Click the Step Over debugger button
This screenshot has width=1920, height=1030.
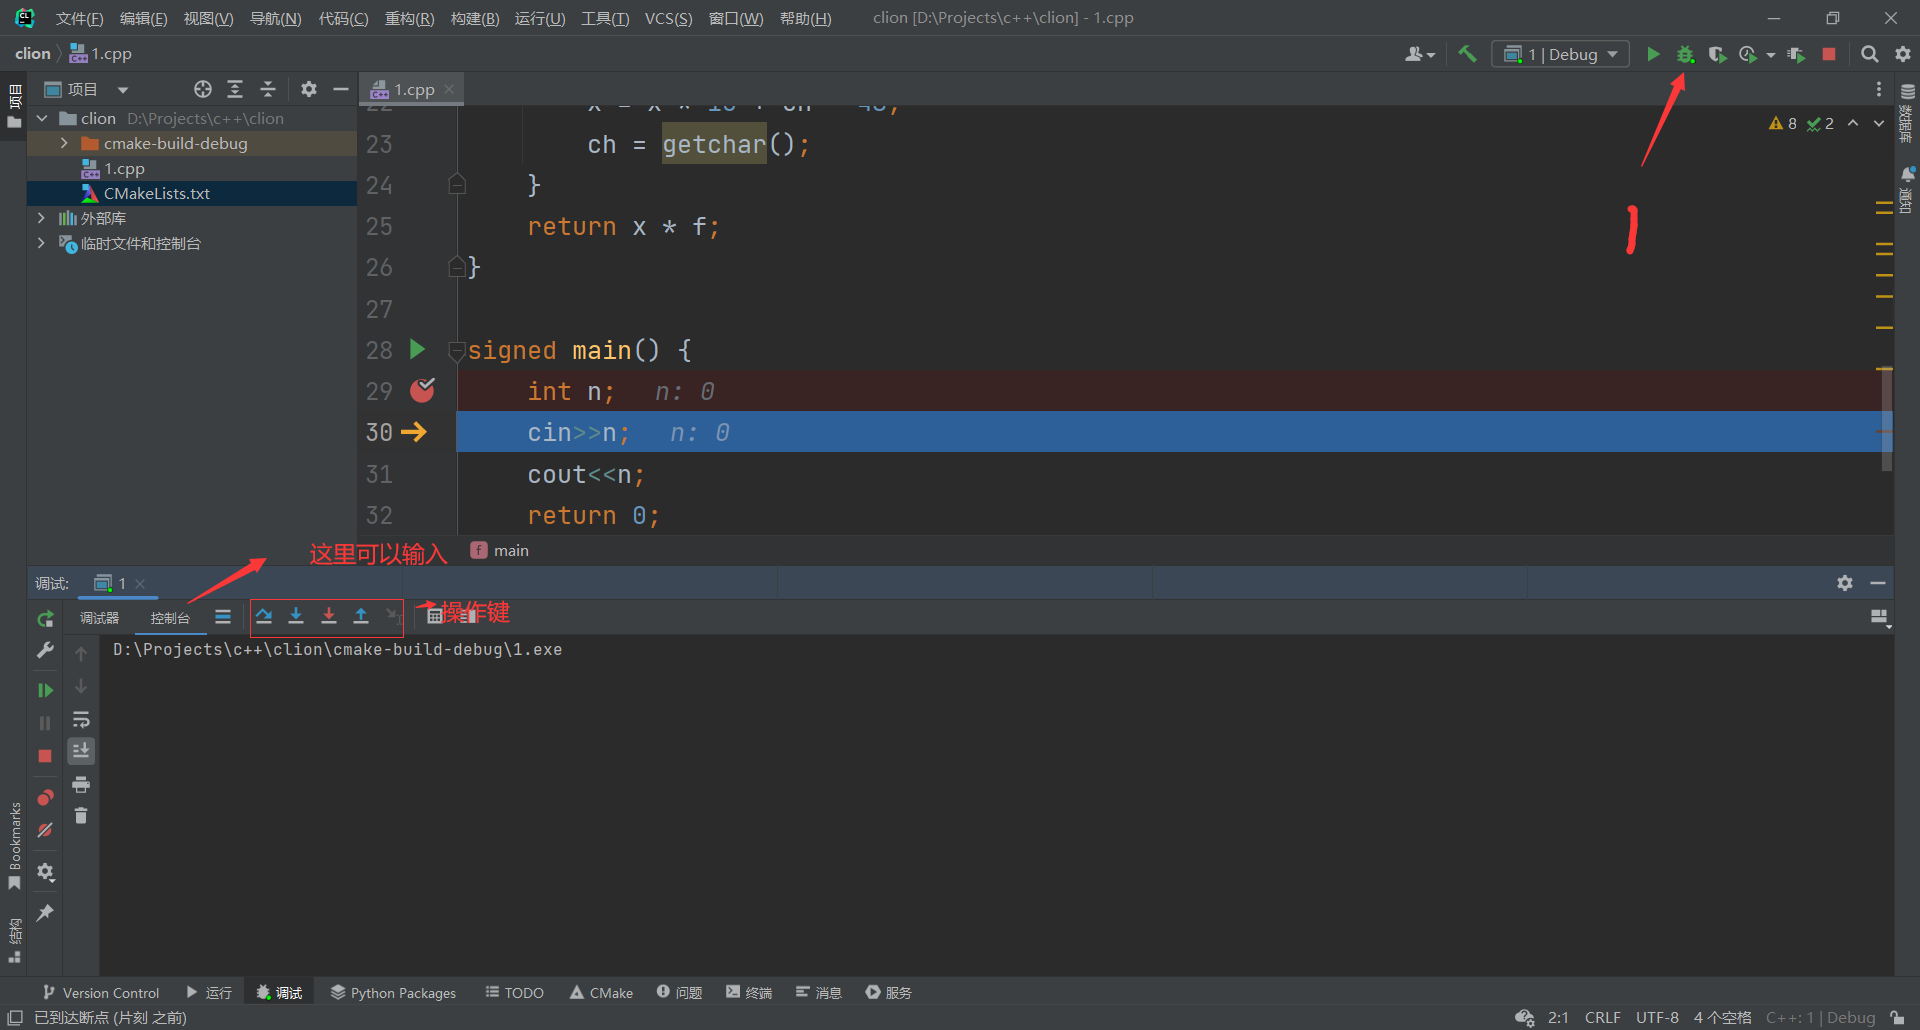(x=264, y=617)
